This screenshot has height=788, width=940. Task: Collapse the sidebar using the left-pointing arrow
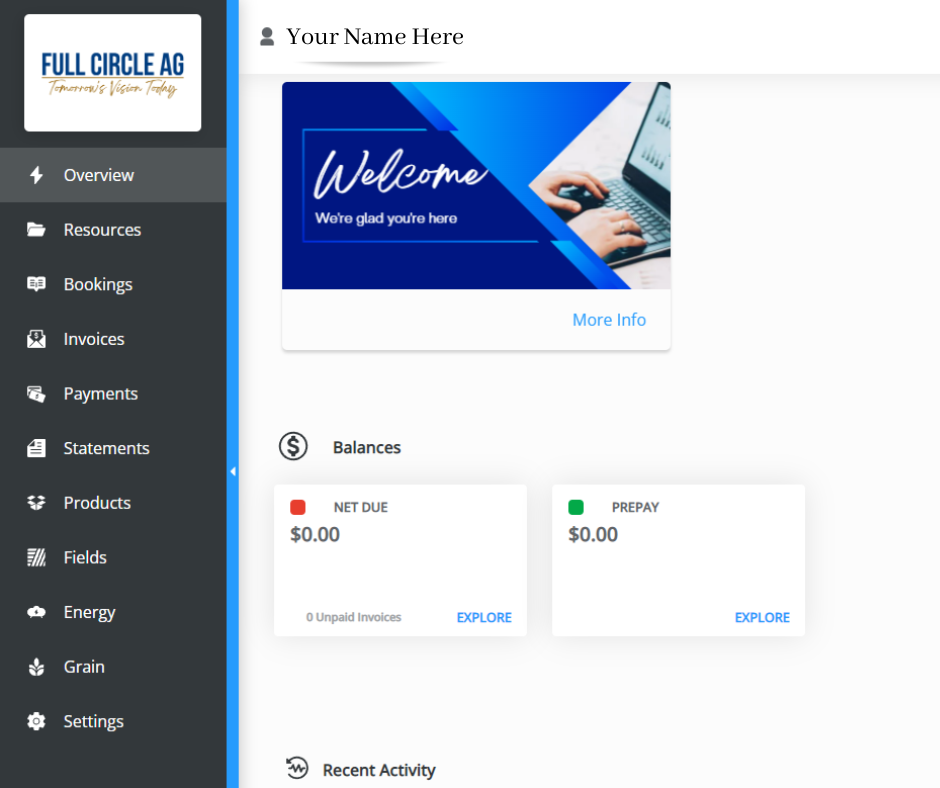click(233, 471)
